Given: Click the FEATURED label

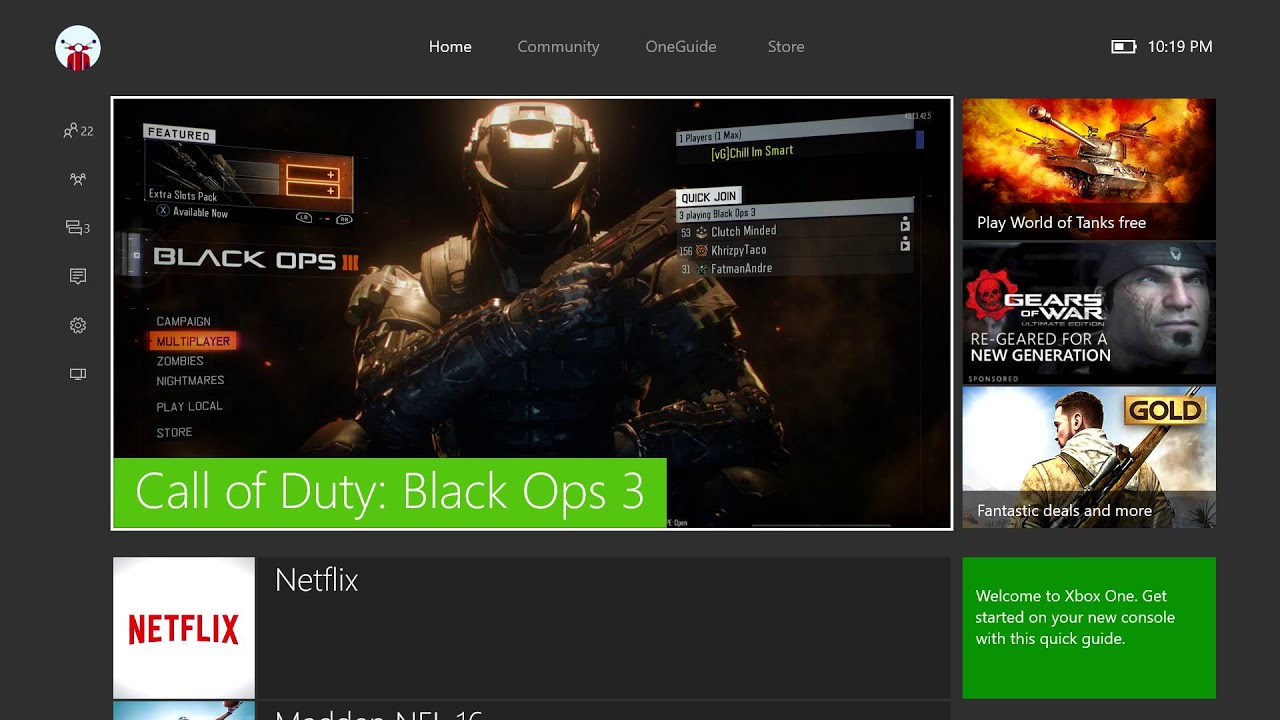Looking at the screenshot, I should [179, 134].
